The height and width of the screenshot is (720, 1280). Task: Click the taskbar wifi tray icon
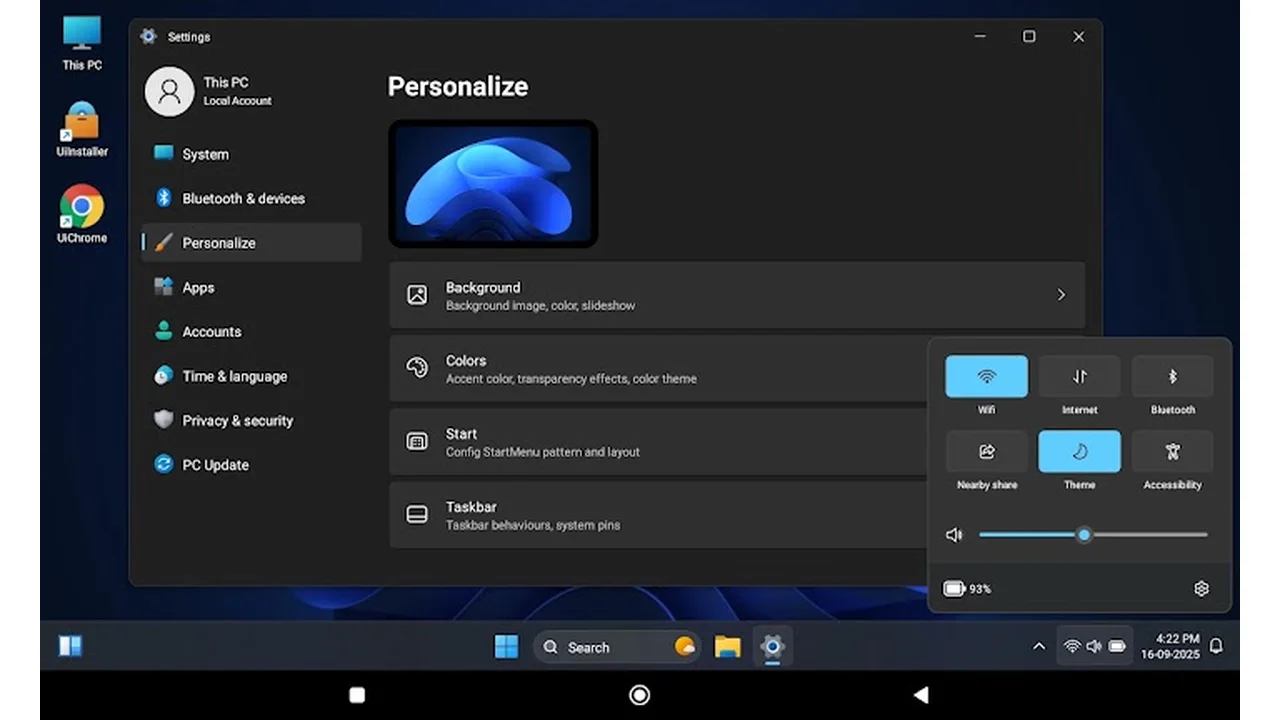pos(1072,647)
